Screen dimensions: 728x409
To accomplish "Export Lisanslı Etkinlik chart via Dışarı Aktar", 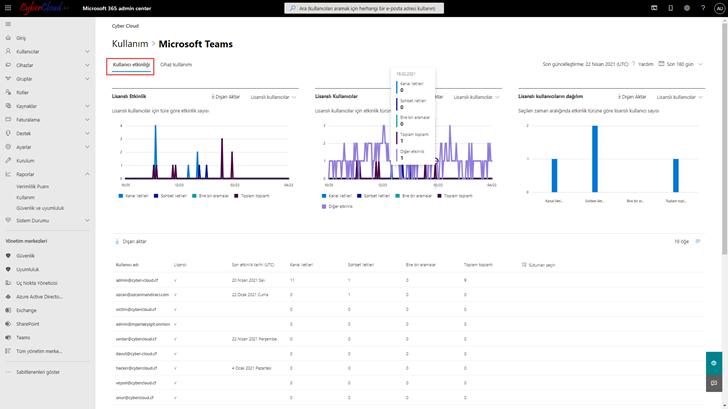I will (226, 97).
